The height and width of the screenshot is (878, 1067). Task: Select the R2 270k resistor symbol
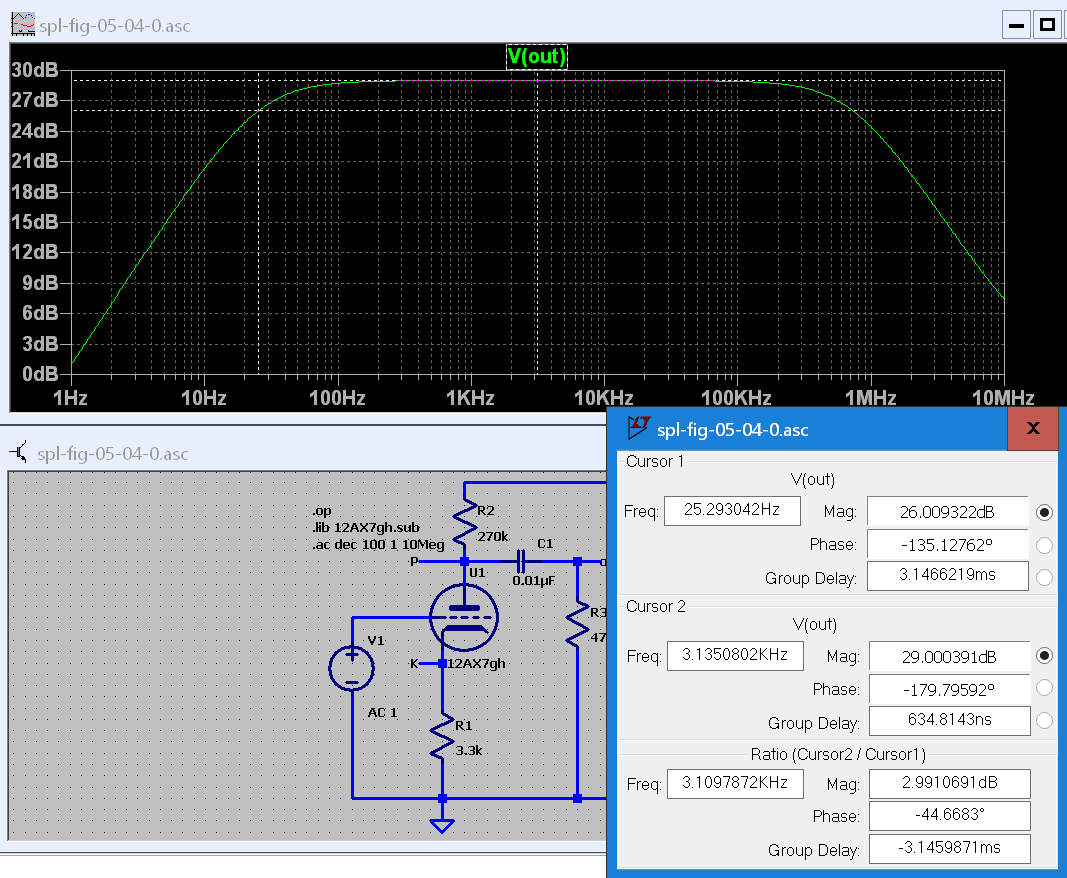(x=464, y=522)
